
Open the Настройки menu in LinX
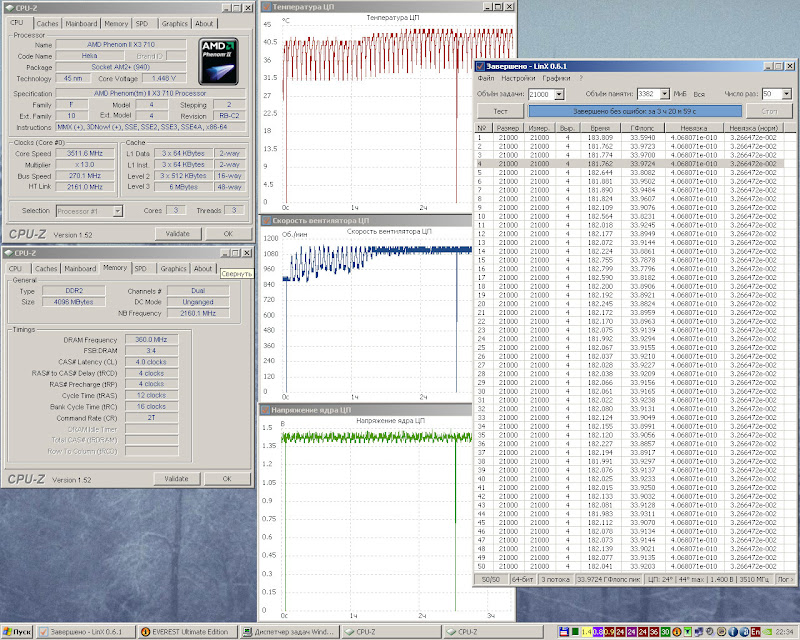pos(517,78)
